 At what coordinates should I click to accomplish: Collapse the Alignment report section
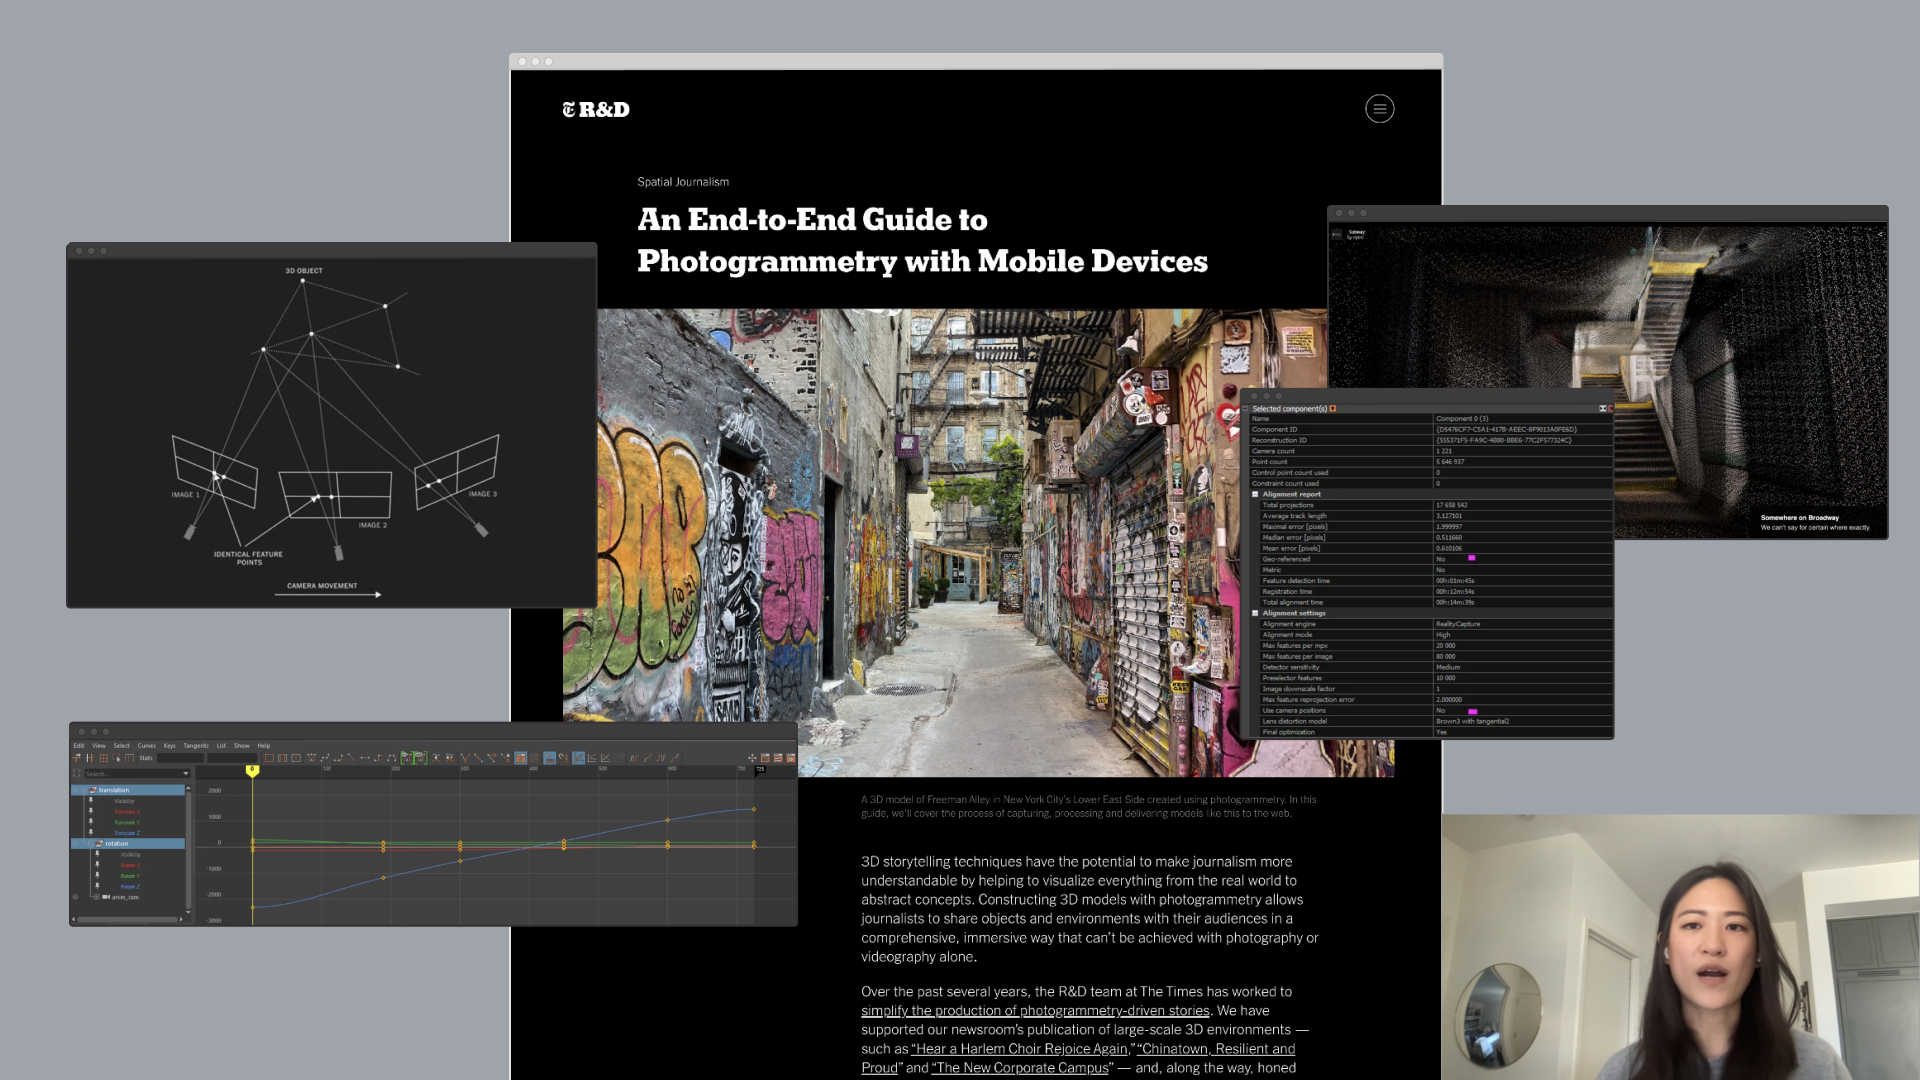pos(1255,494)
